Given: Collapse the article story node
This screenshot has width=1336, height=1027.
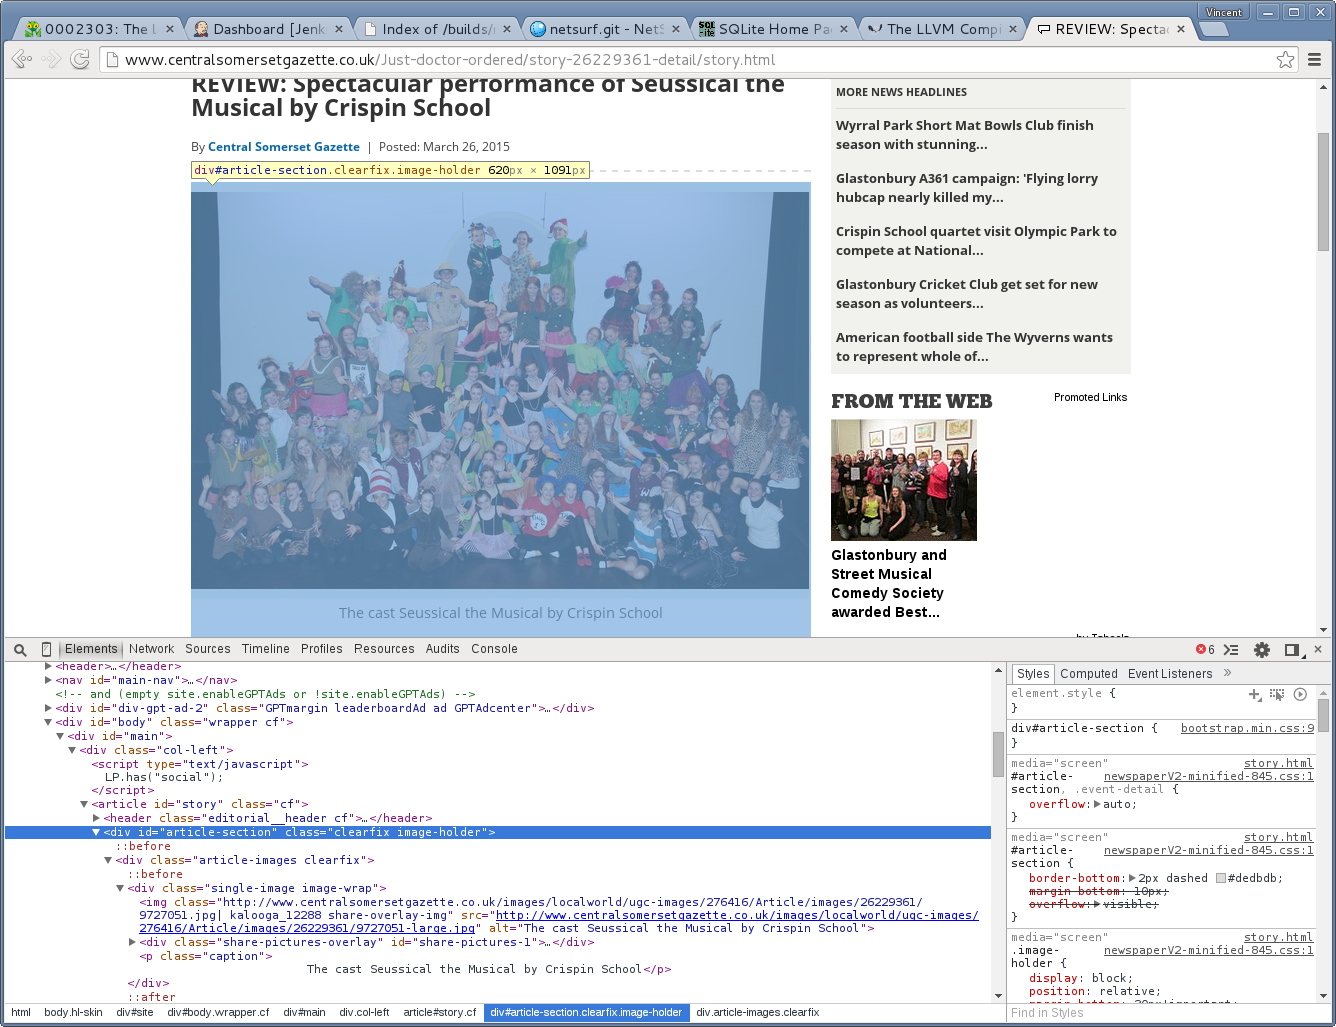Looking at the screenshot, I should pyautogui.click(x=84, y=804).
